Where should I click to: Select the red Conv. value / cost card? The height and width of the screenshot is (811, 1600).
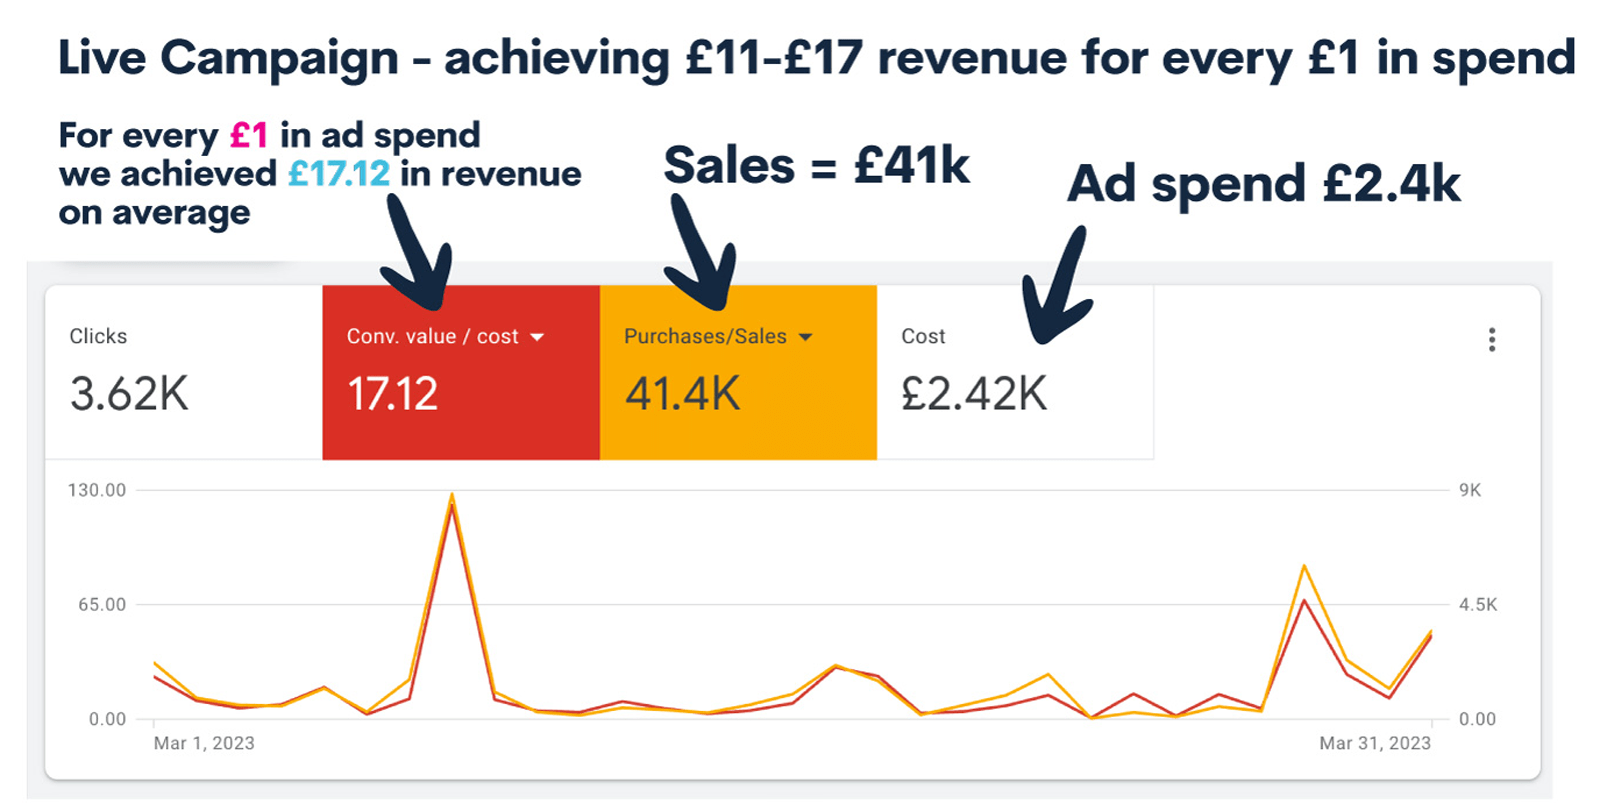click(461, 372)
